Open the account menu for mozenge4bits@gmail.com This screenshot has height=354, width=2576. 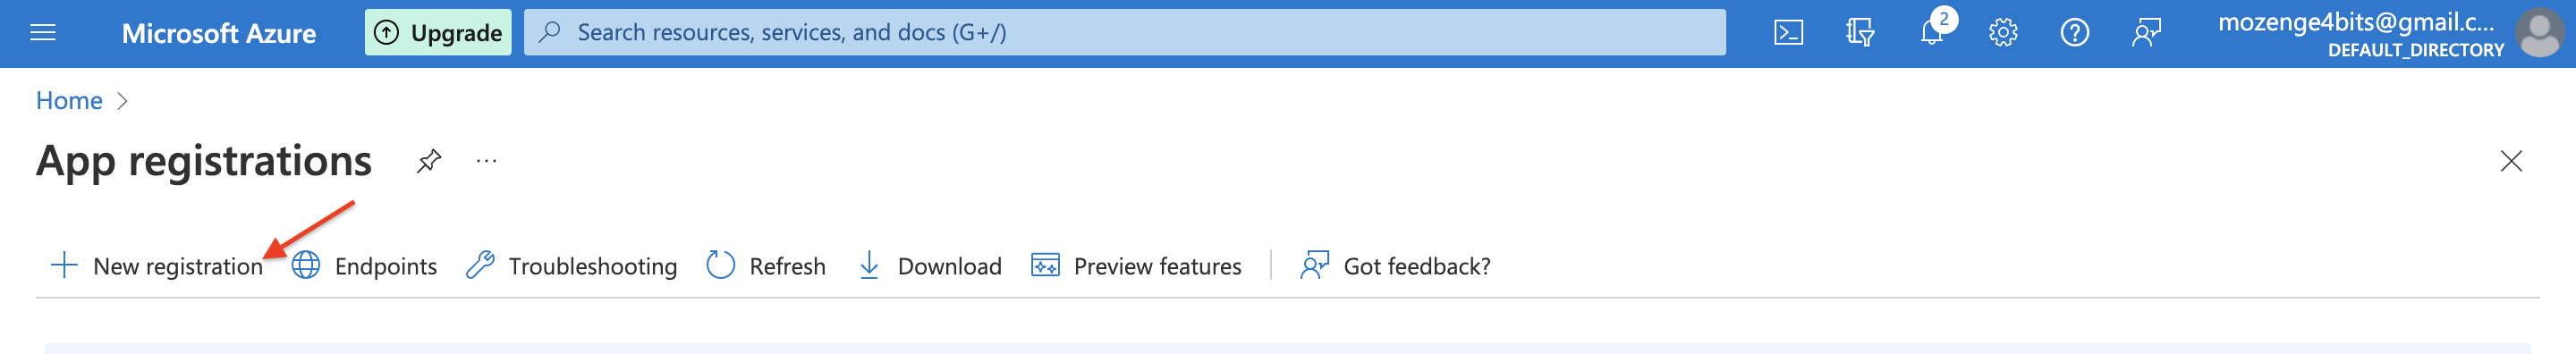click(2389, 33)
